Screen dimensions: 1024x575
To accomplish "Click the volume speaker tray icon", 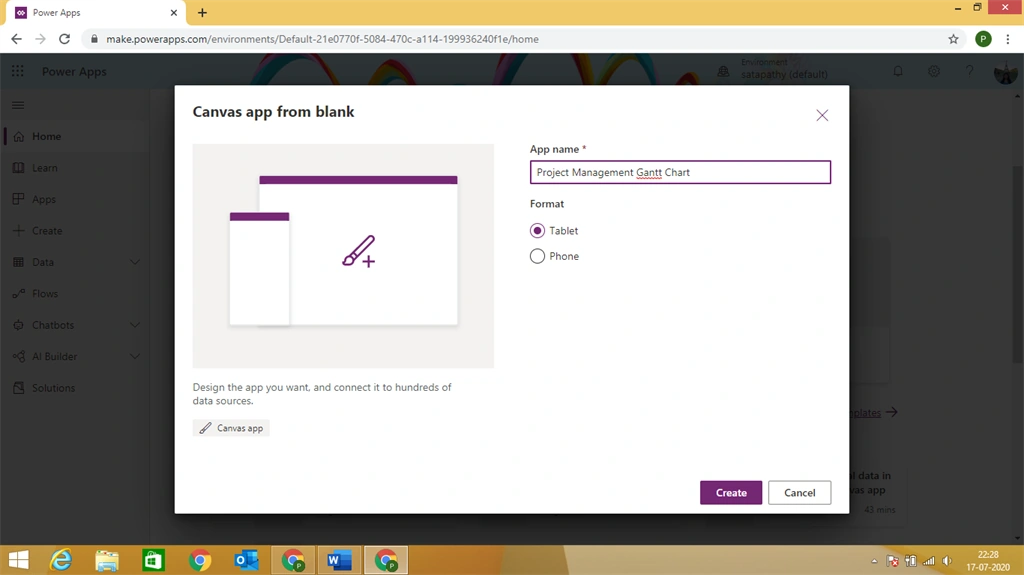I will coord(947,561).
